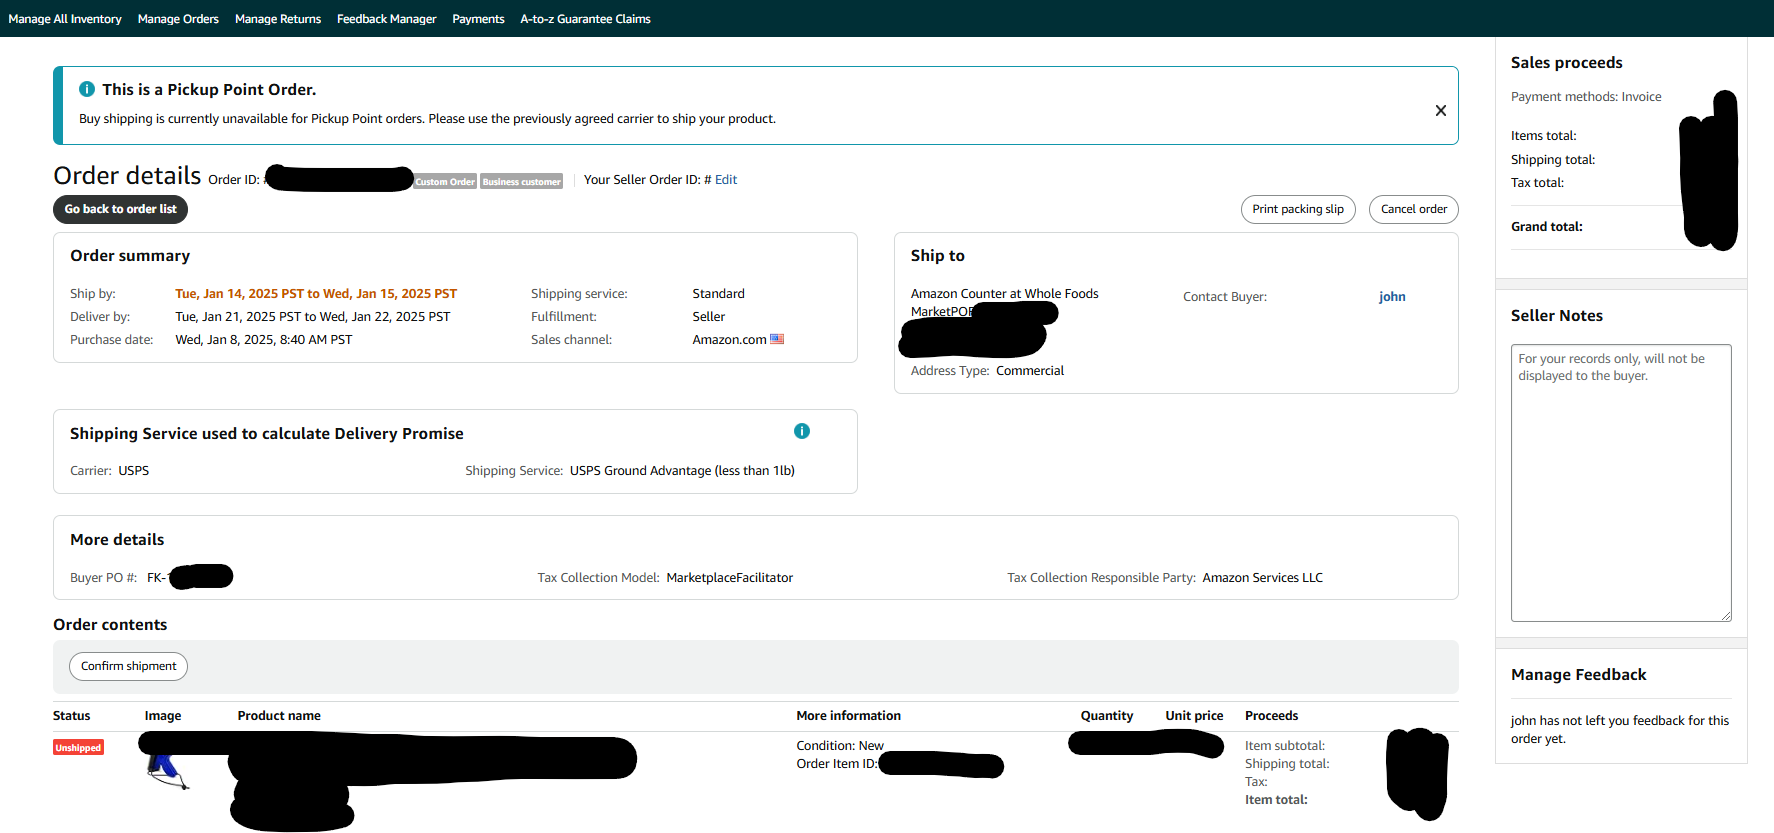Select 'Payment methods: Invoice' text

(x=1586, y=97)
